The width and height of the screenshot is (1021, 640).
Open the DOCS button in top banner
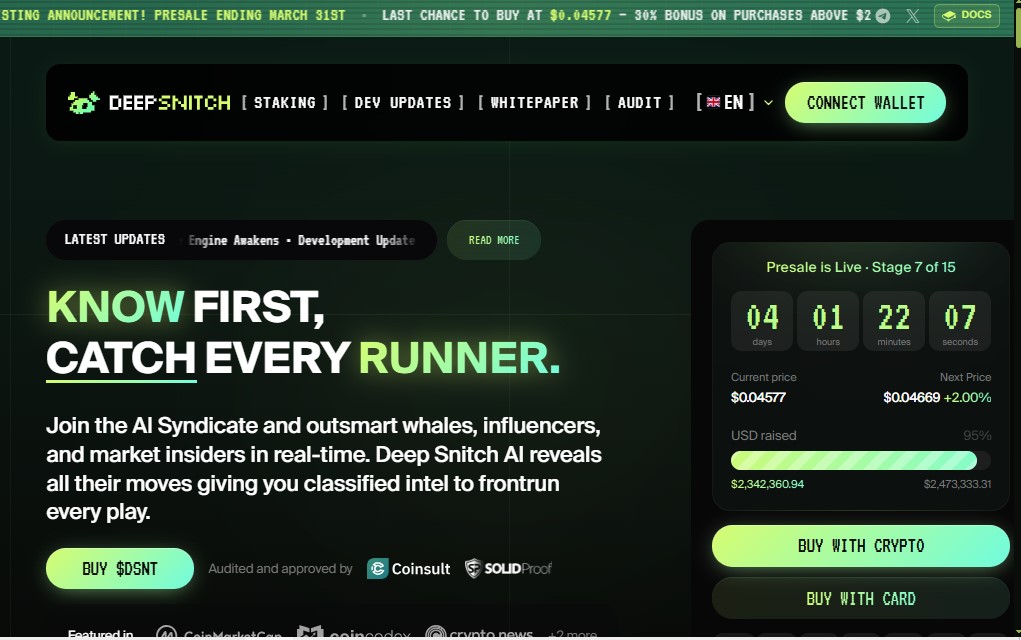click(966, 16)
